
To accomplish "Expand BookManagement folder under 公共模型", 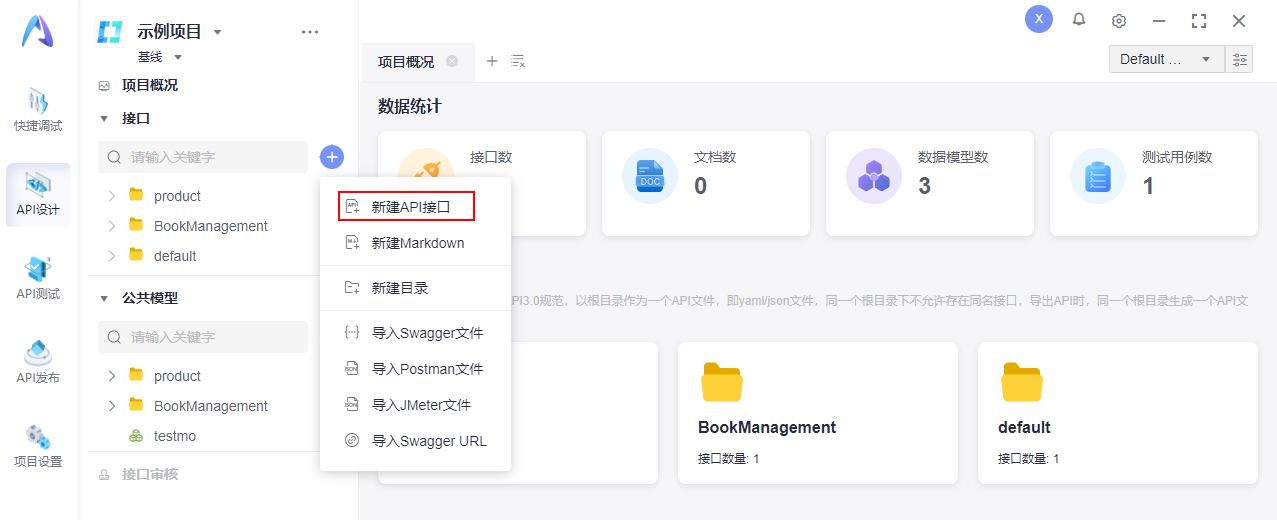I will tap(111, 406).
